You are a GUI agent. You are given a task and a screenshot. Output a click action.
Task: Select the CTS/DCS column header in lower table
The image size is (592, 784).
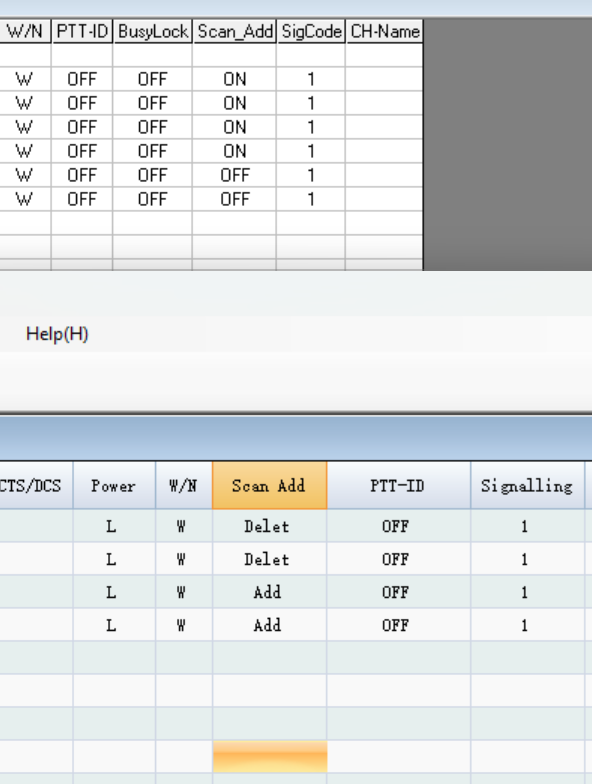pyautogui.click(x=36, y=486)
